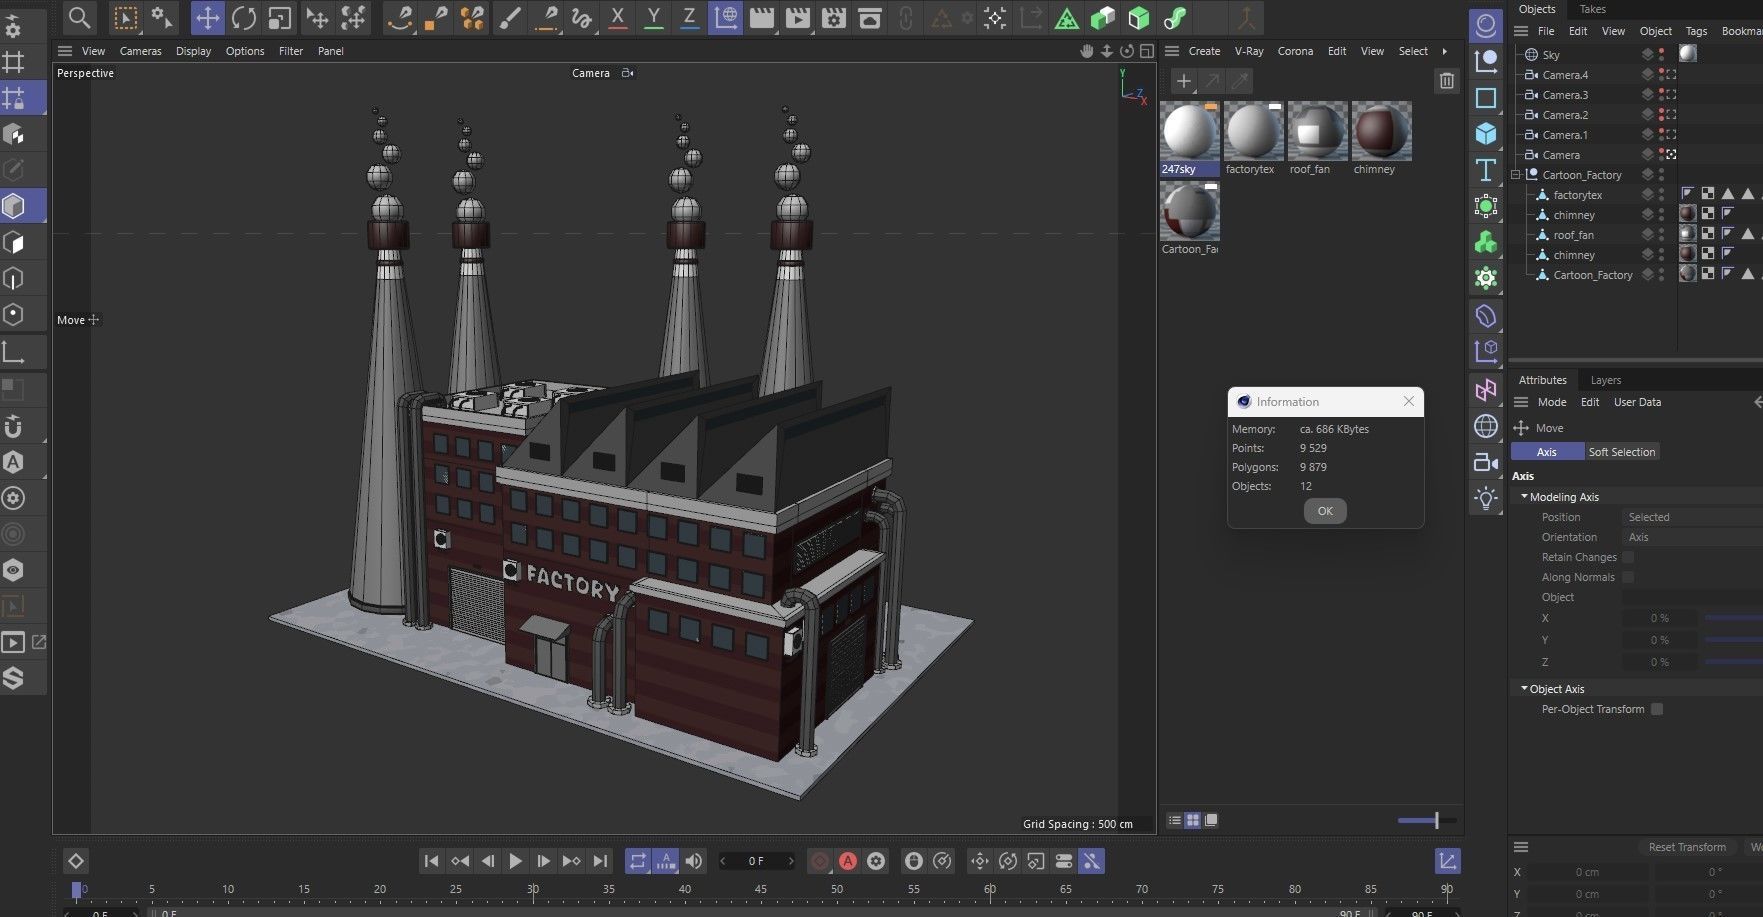Open the V-Ray menu in material manager
This screenshot has height=917, width=1763.
[x=1249, y=51]
